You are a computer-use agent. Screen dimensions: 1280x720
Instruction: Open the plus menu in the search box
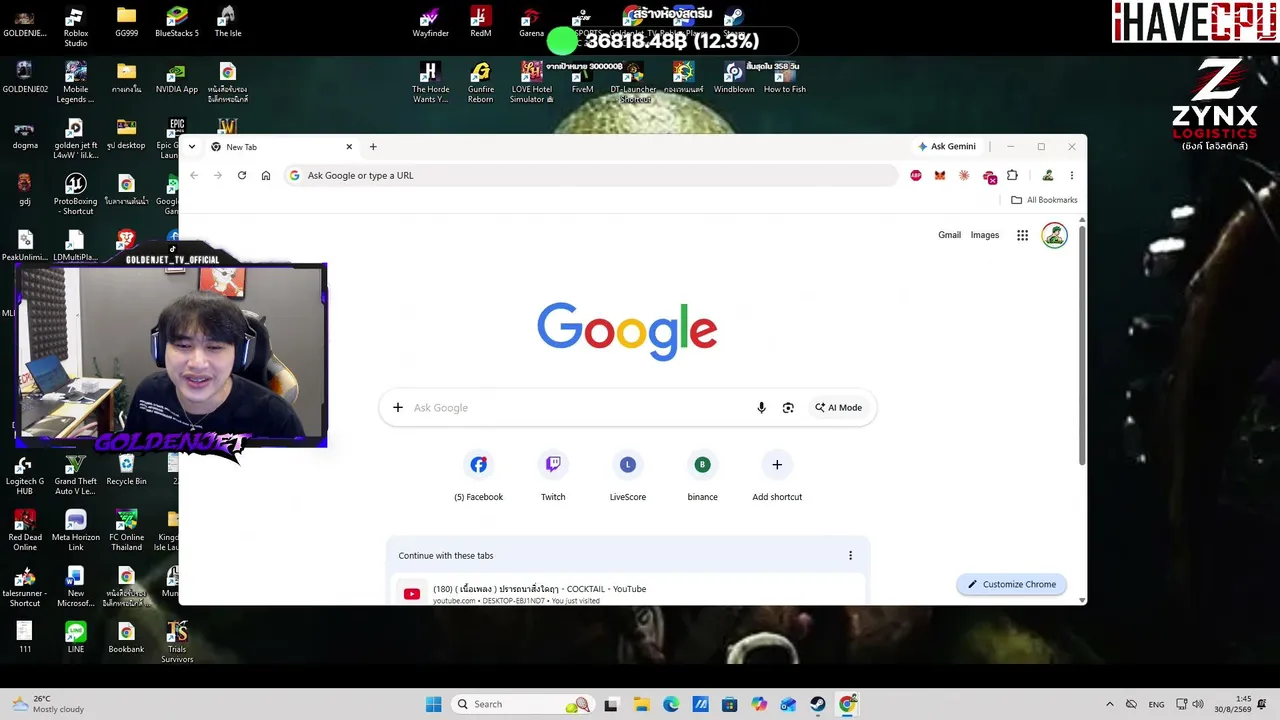coord(397,408)
